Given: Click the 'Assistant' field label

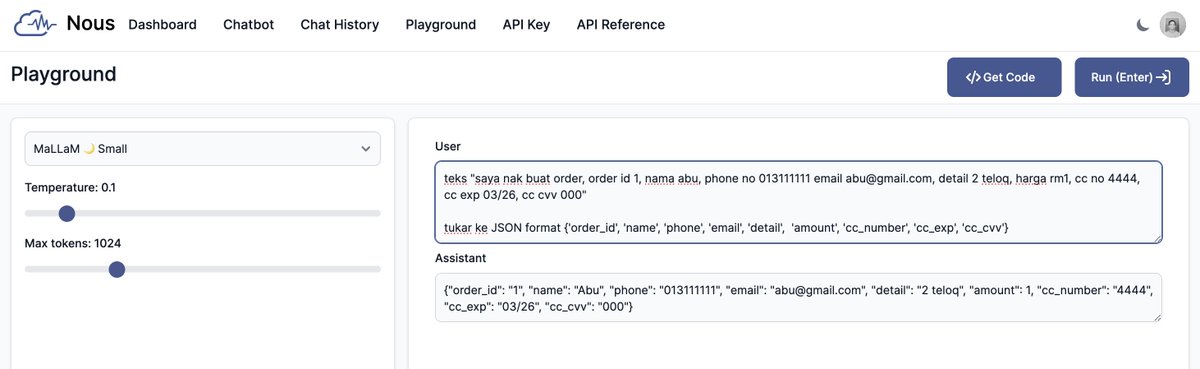Looking at the screenshot, I should pyautogui.click(x=461, y=258).
